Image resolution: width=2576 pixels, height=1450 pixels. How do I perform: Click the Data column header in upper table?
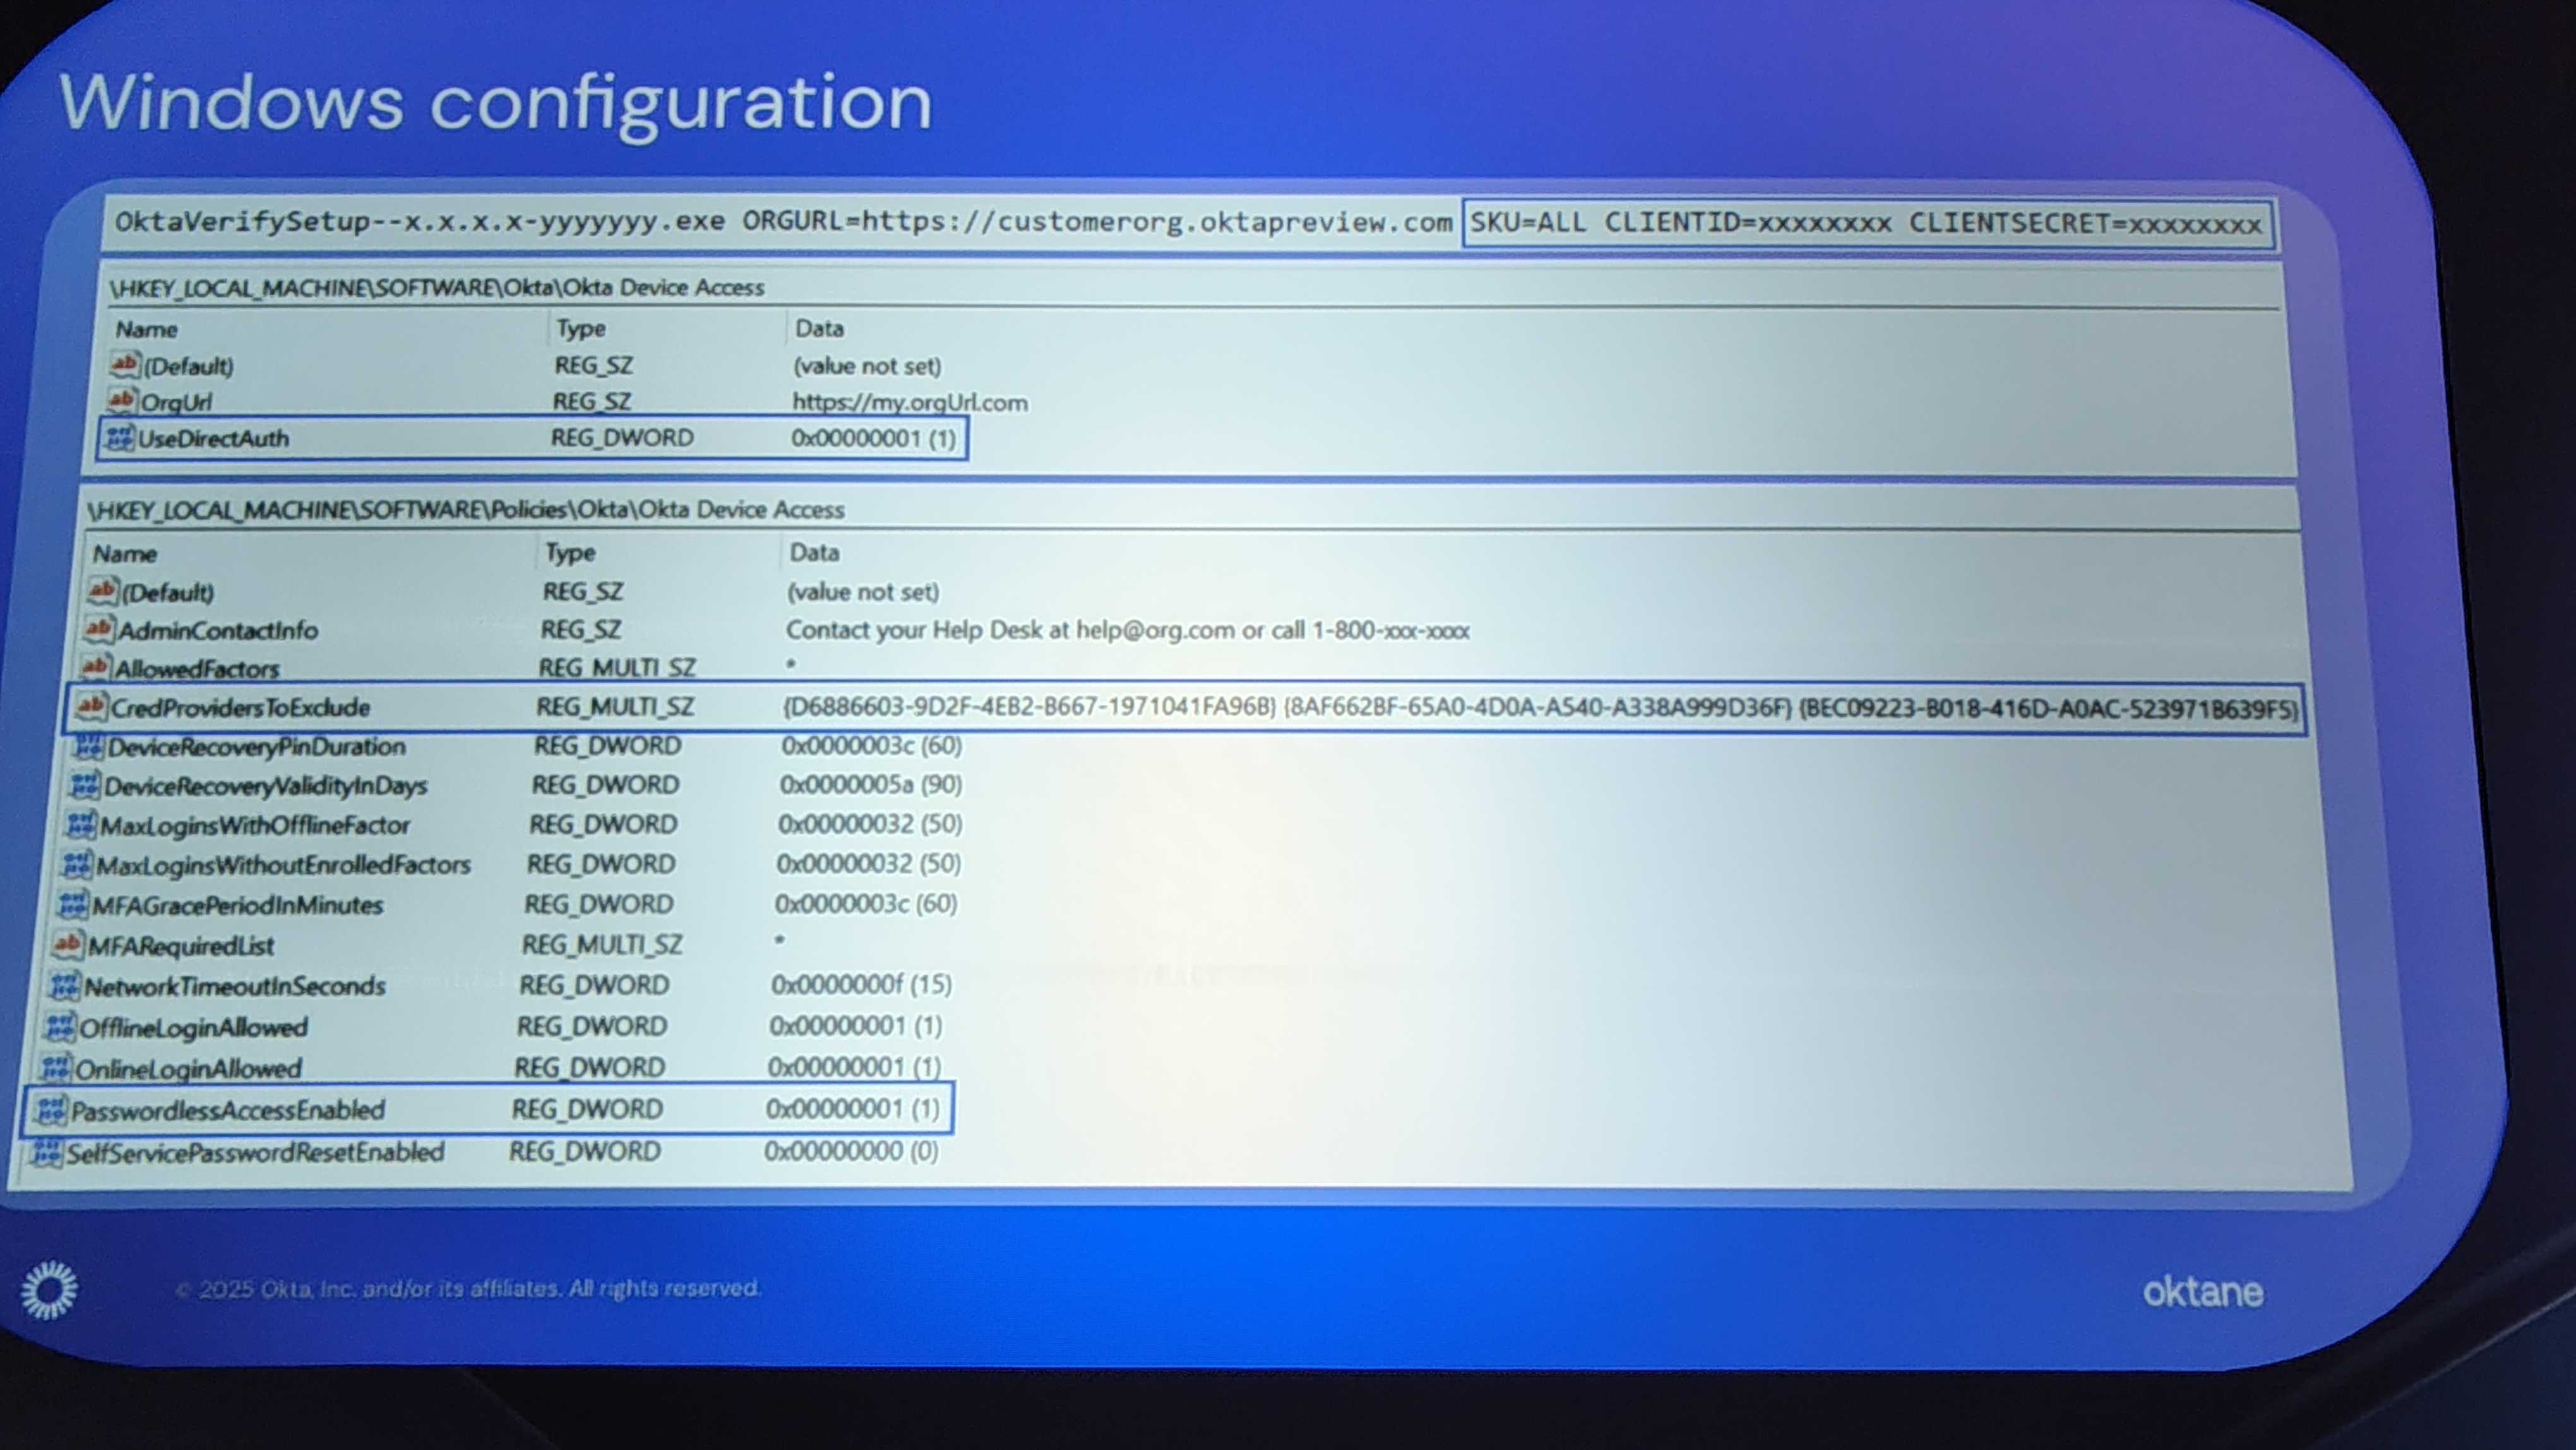point(819,328)
